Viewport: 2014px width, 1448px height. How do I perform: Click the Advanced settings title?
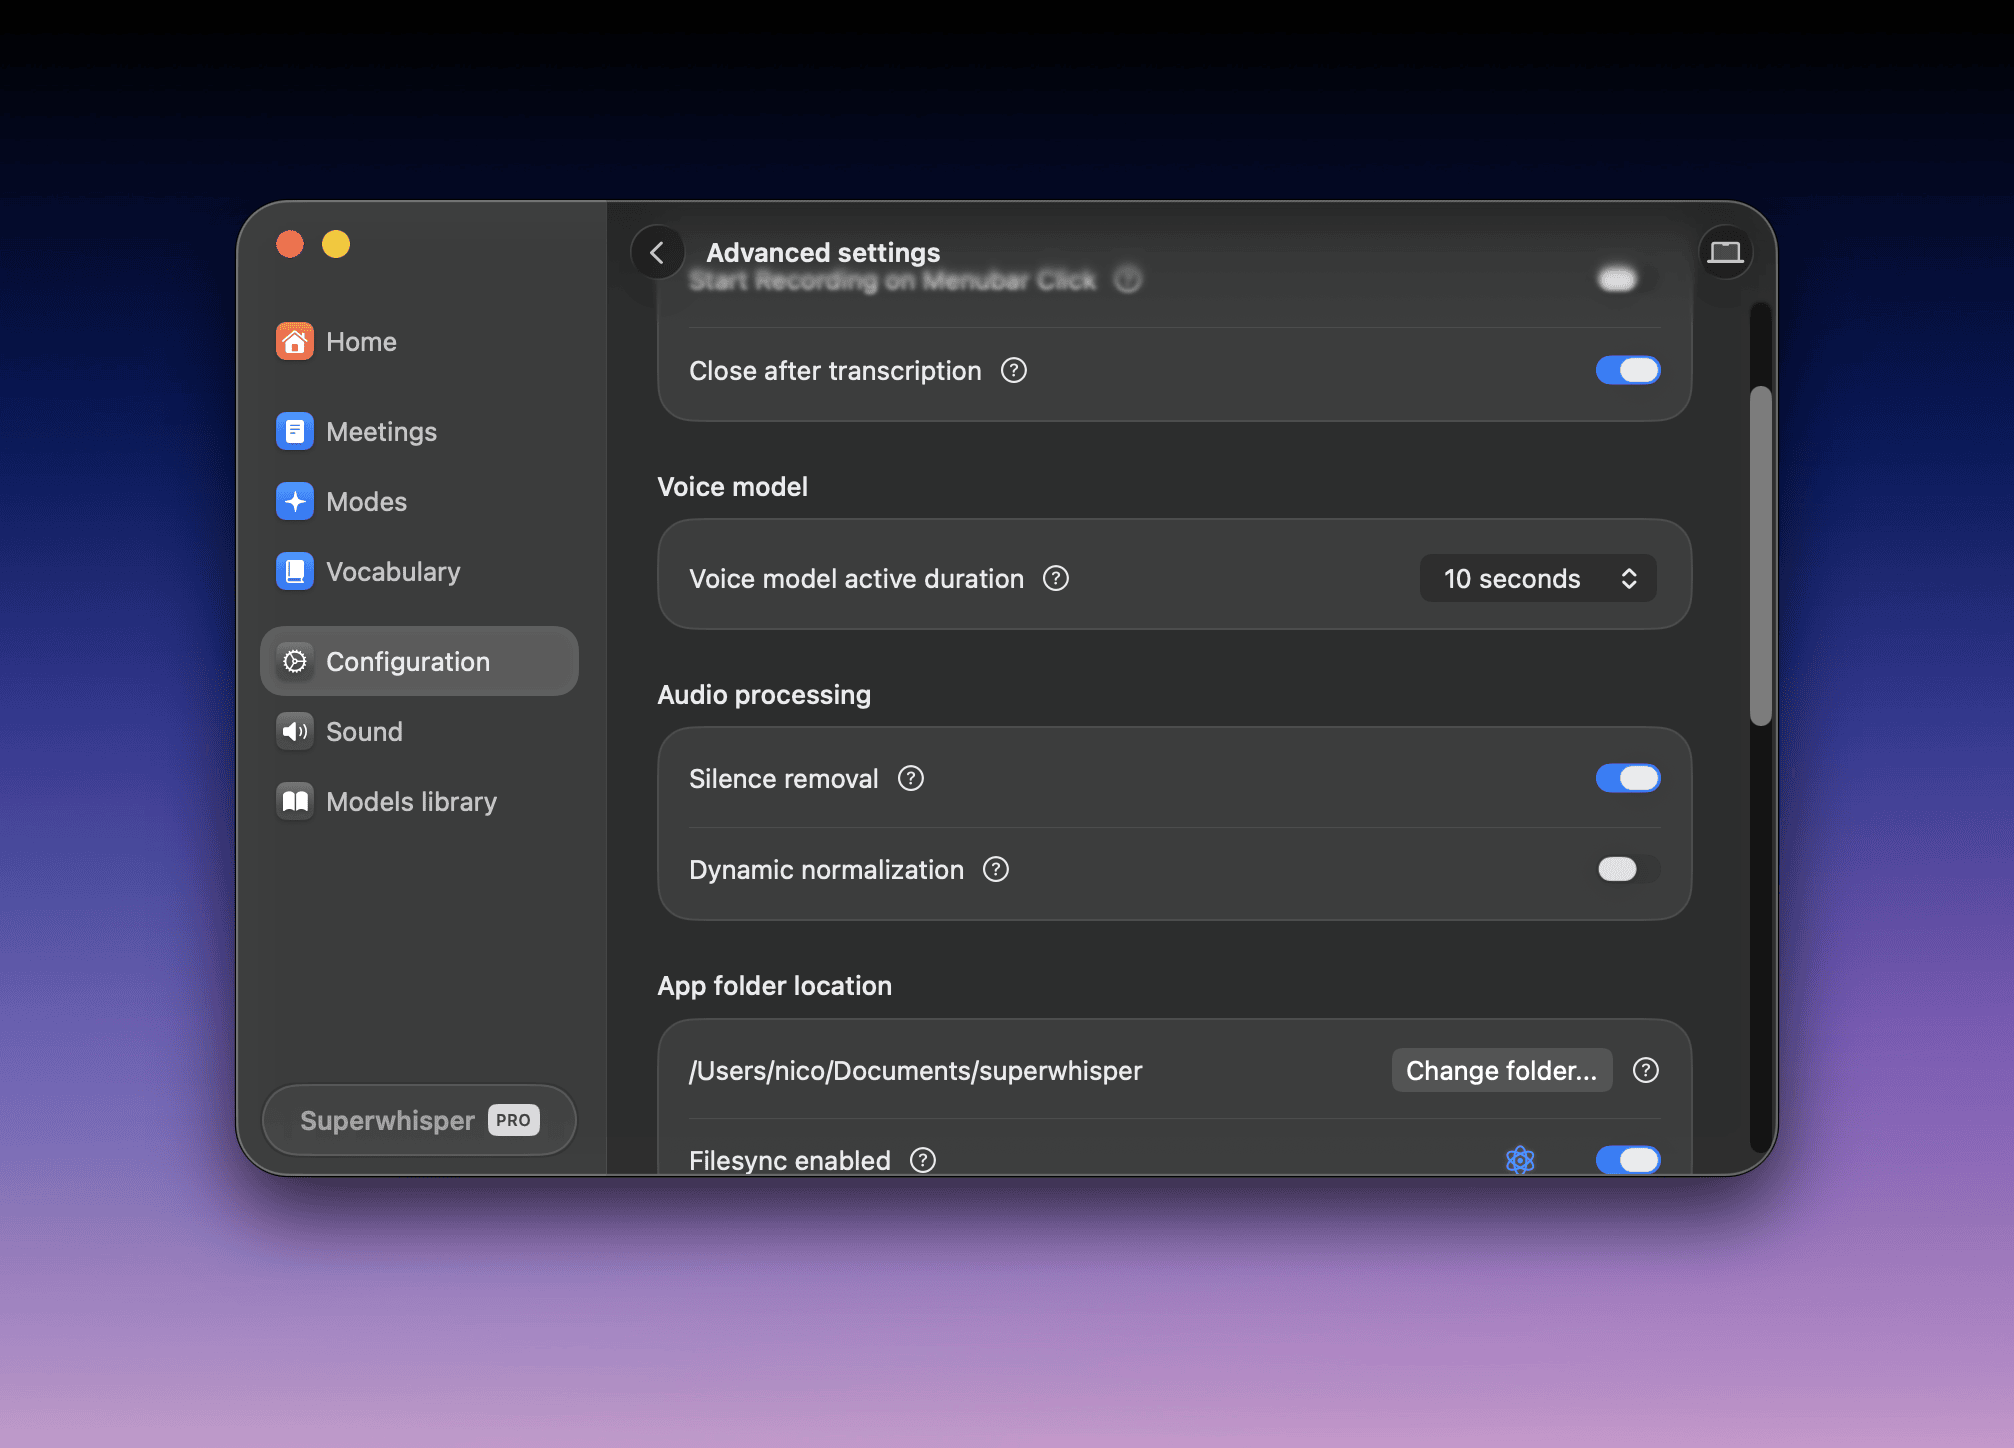tap(823, 253)
